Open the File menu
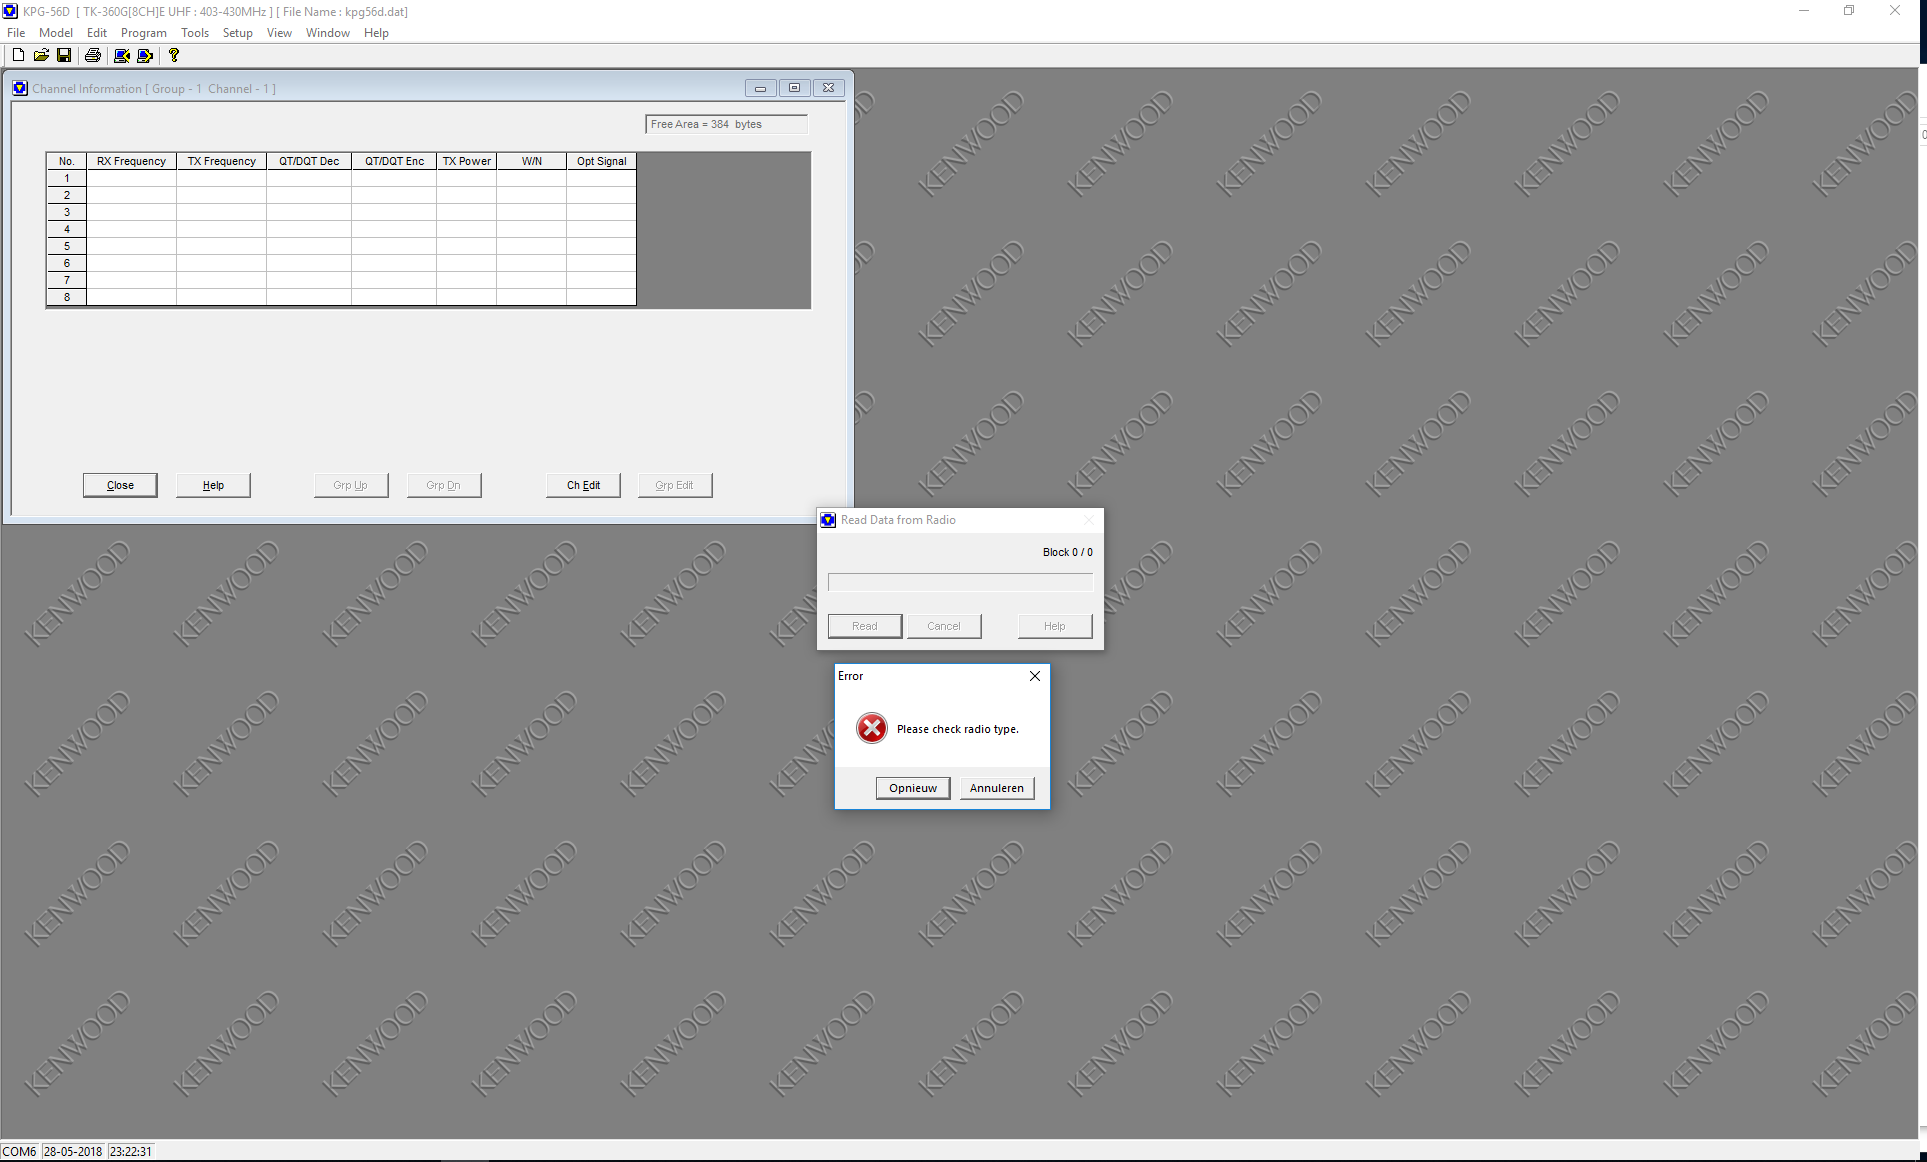This screenshot has height=1162, width=1927. (x=16, y=33)
